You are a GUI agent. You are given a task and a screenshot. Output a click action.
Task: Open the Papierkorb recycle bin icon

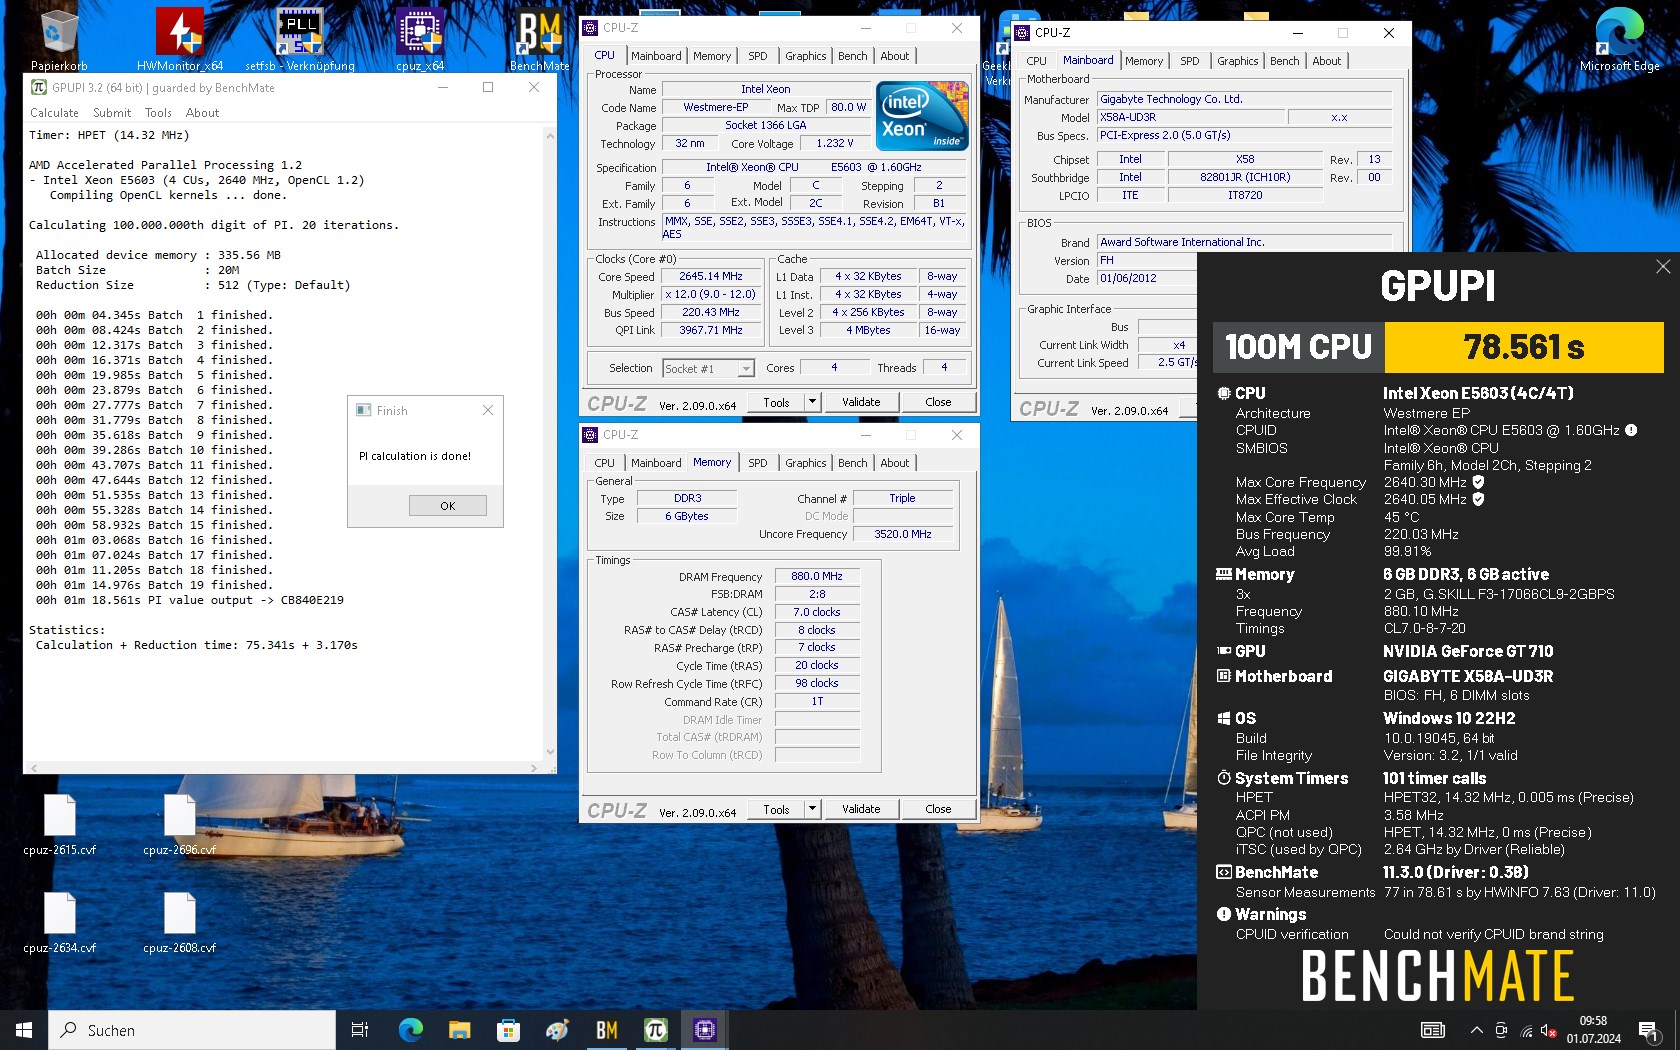(59, 38)
